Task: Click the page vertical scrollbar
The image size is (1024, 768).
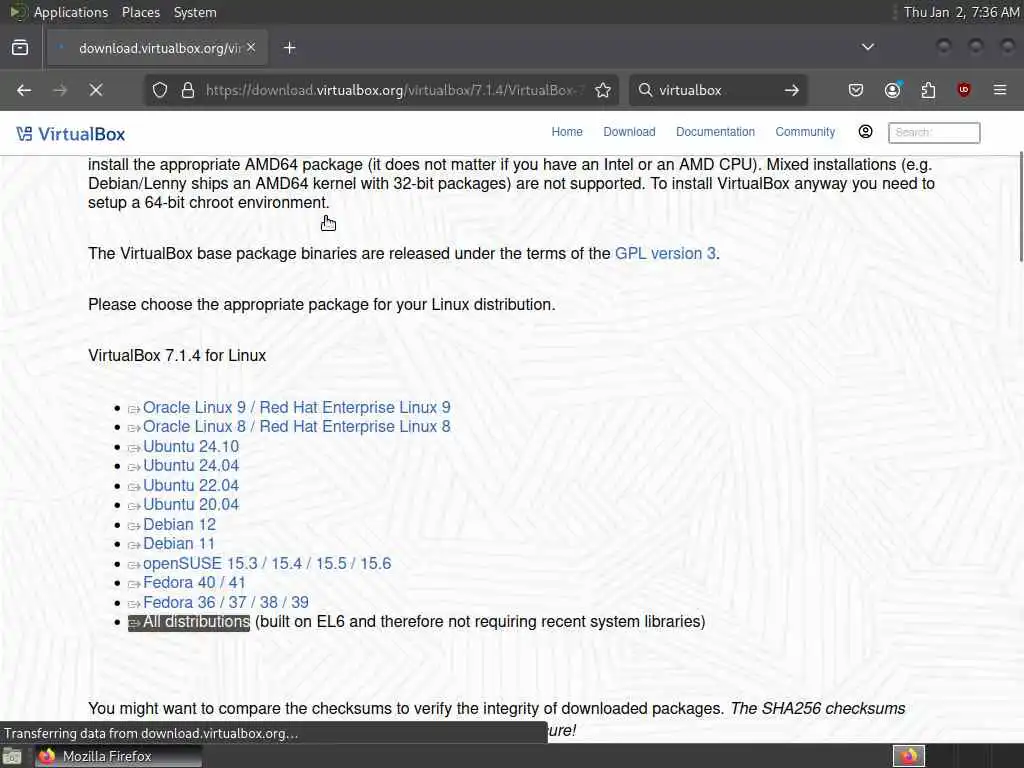Action: [x=1020, y=206]
